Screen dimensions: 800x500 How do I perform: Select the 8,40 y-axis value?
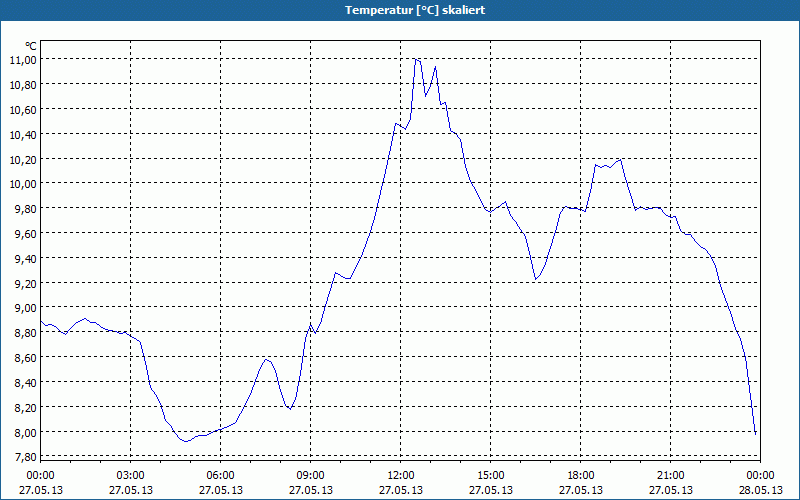tap(26, 383)
